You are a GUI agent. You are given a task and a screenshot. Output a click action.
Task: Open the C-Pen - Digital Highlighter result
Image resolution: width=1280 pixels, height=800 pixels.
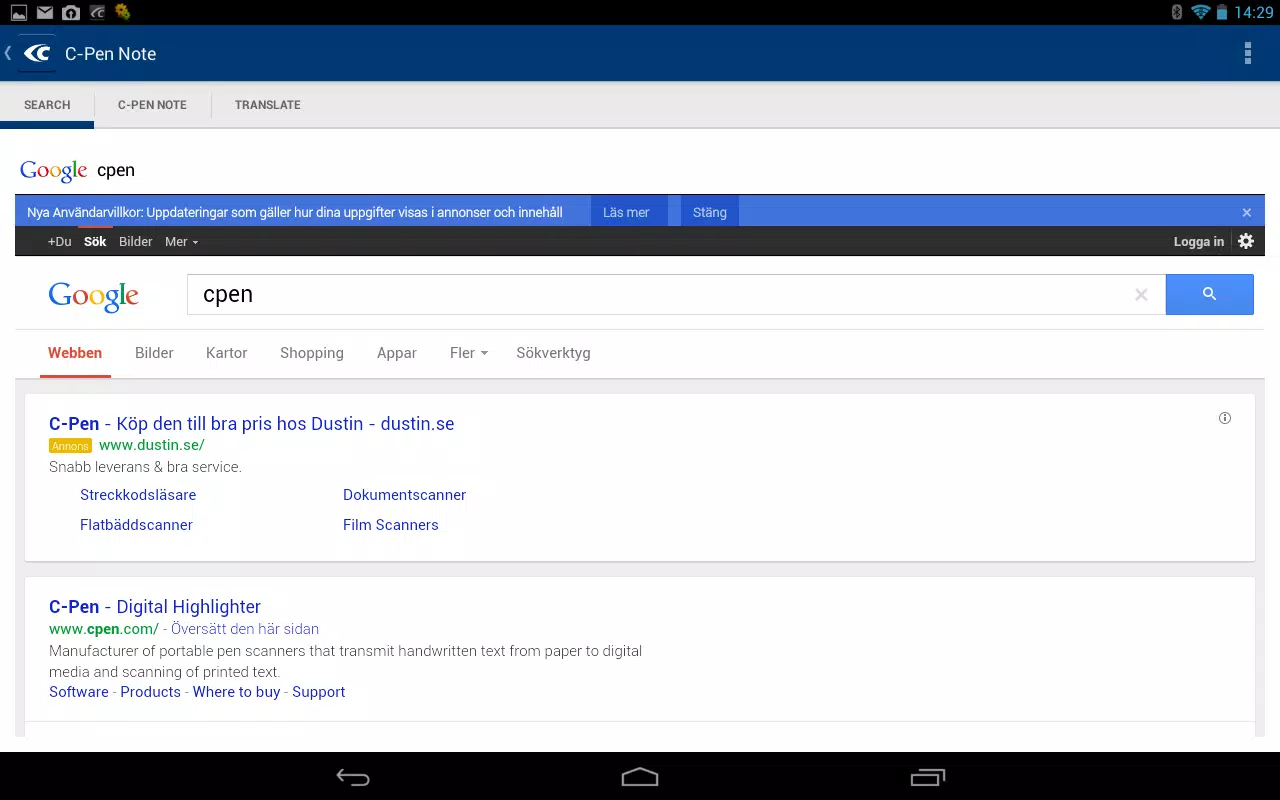coord(155,607)
